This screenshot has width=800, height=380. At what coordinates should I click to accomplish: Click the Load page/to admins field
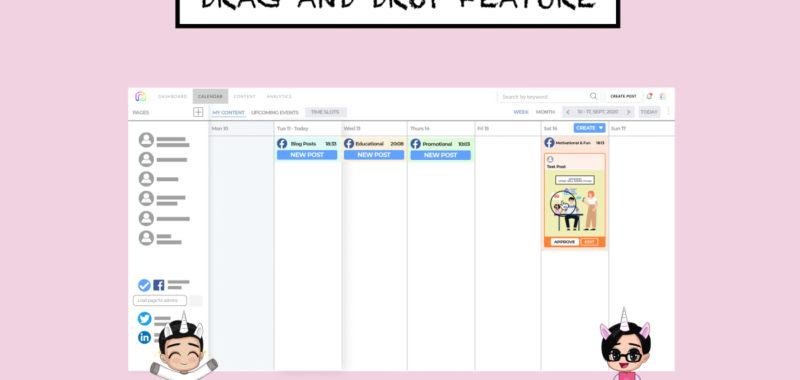(x=160, y=300)
